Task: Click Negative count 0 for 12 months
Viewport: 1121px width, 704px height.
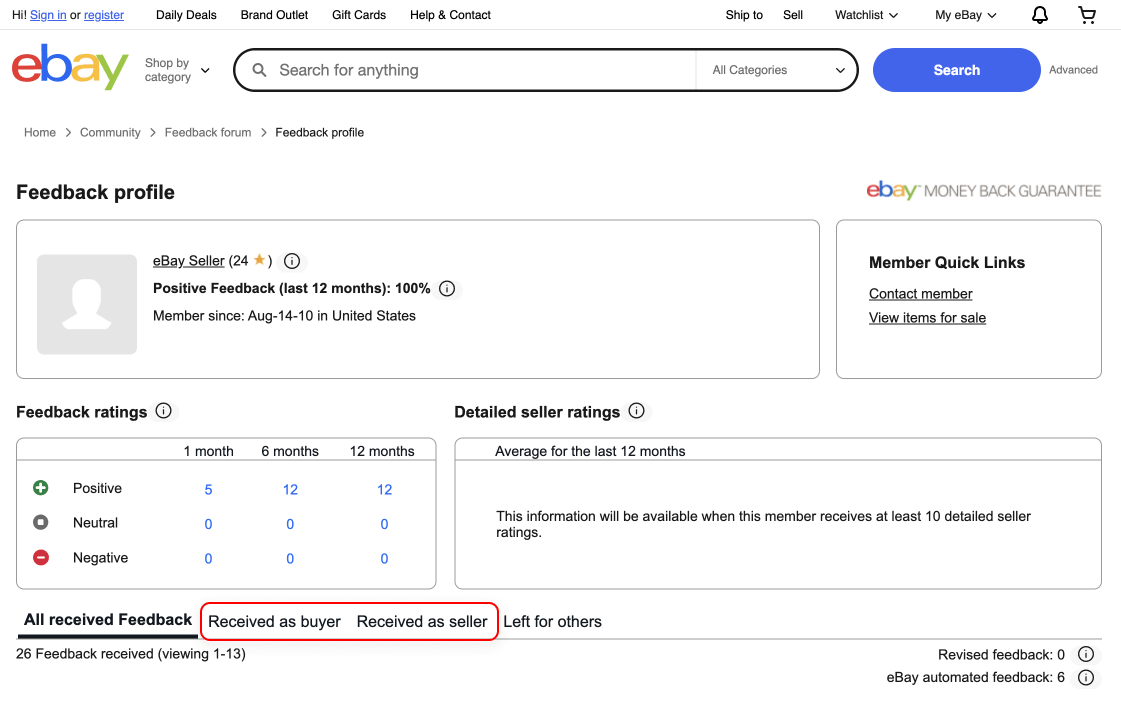Action: 385,558
